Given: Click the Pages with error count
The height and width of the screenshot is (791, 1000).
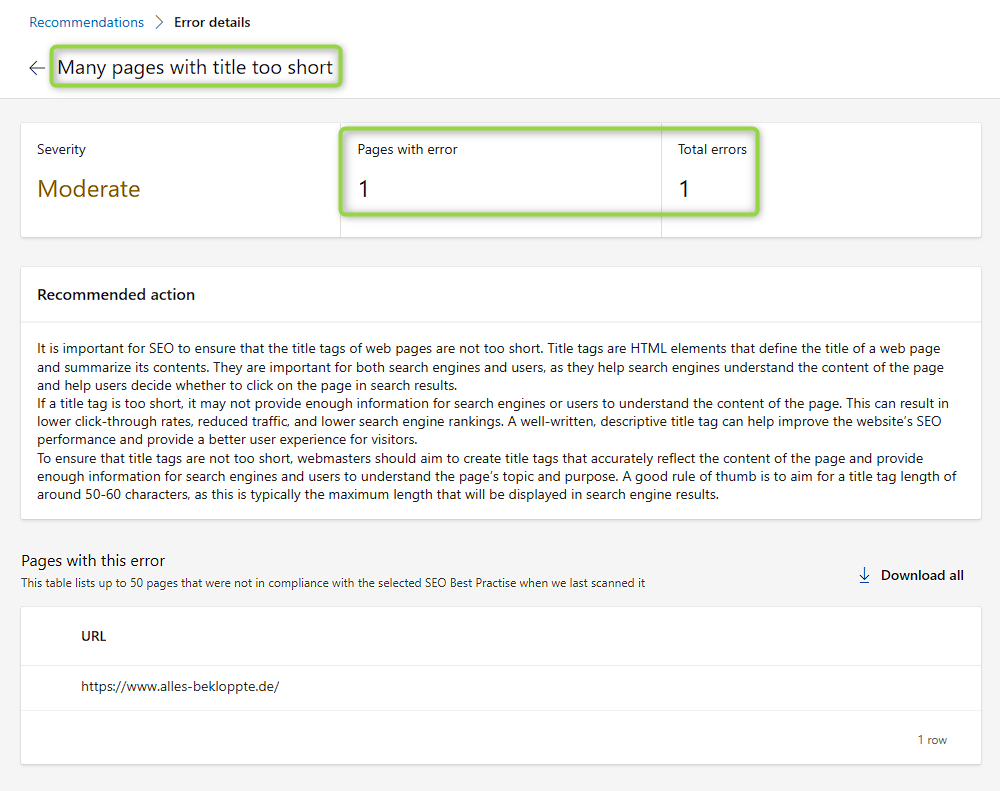Looking at the screenshot, I should (x=364, y=189).
